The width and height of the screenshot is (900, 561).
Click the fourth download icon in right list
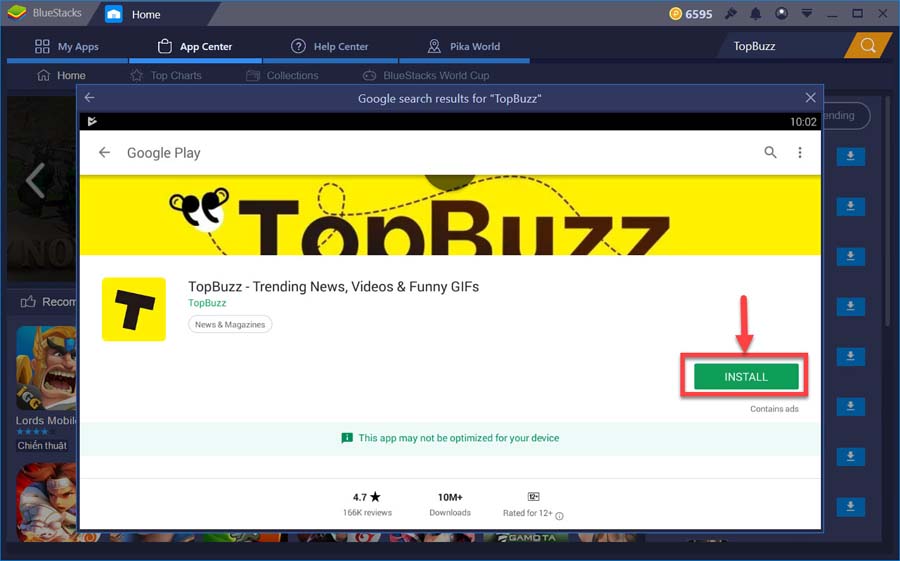[851, 306]
